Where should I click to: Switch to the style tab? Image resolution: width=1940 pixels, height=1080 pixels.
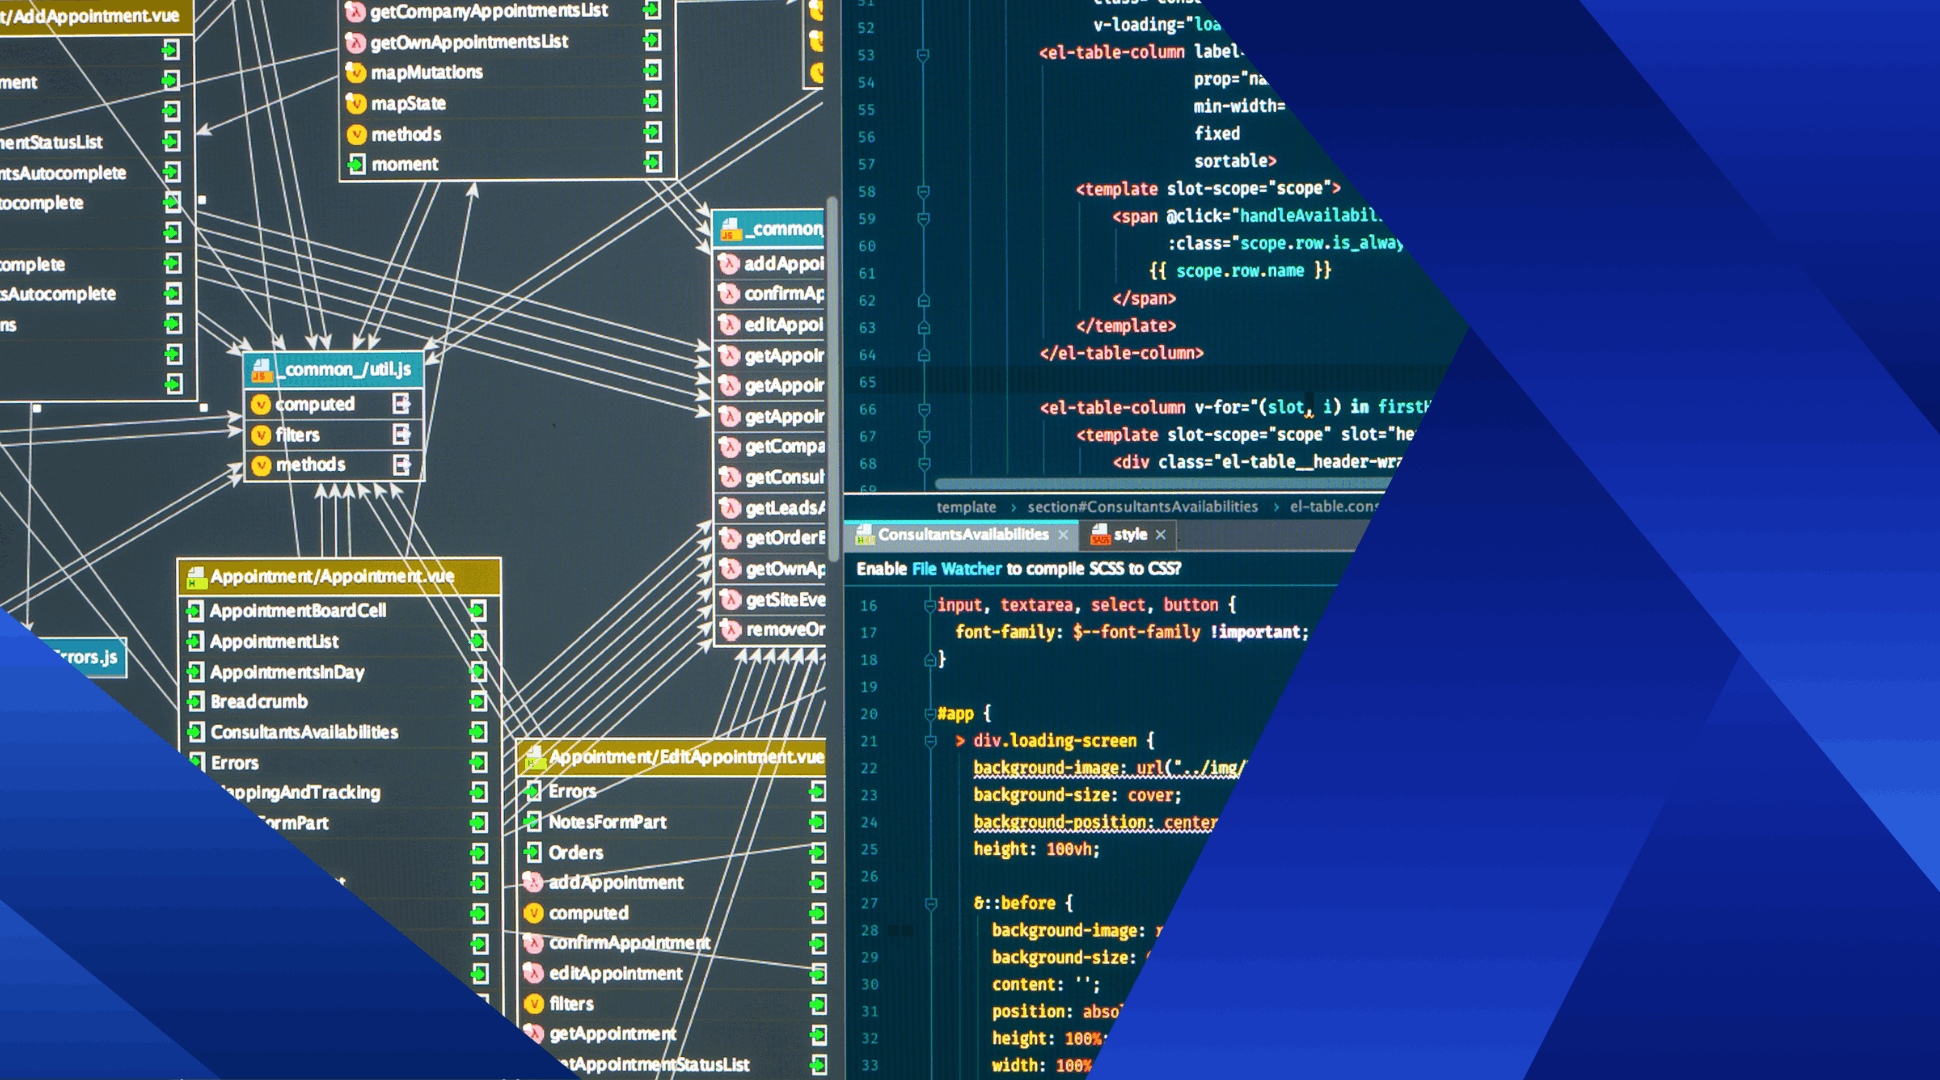(x=1130, y=535)
